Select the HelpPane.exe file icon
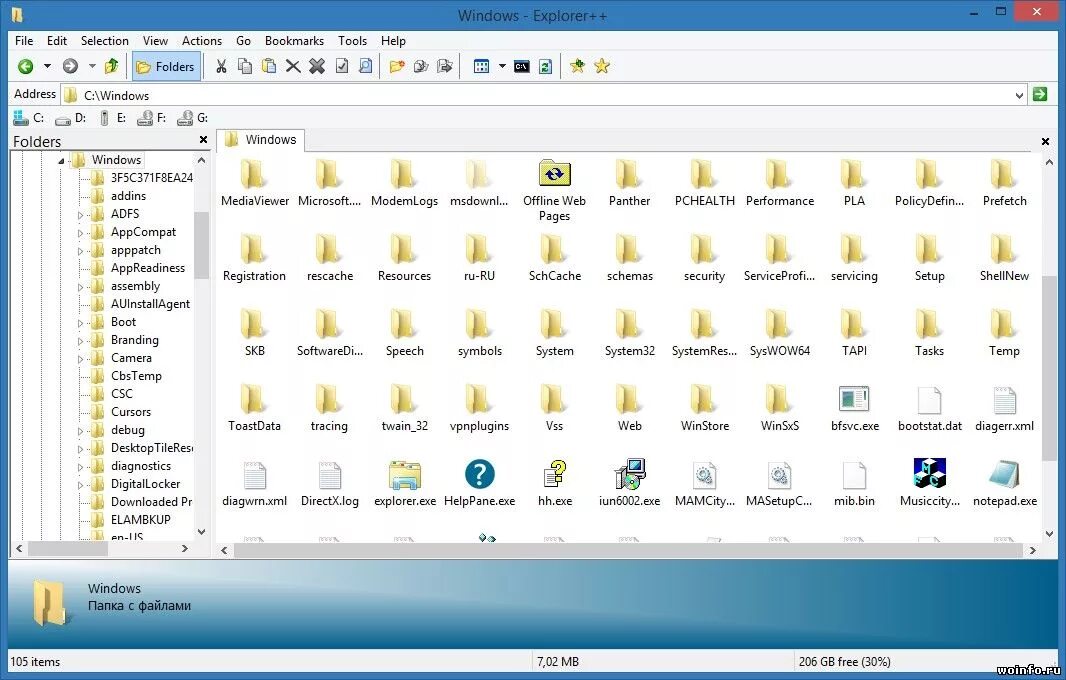The height and width of the screenshot is (680, 1066). point(479,474)
